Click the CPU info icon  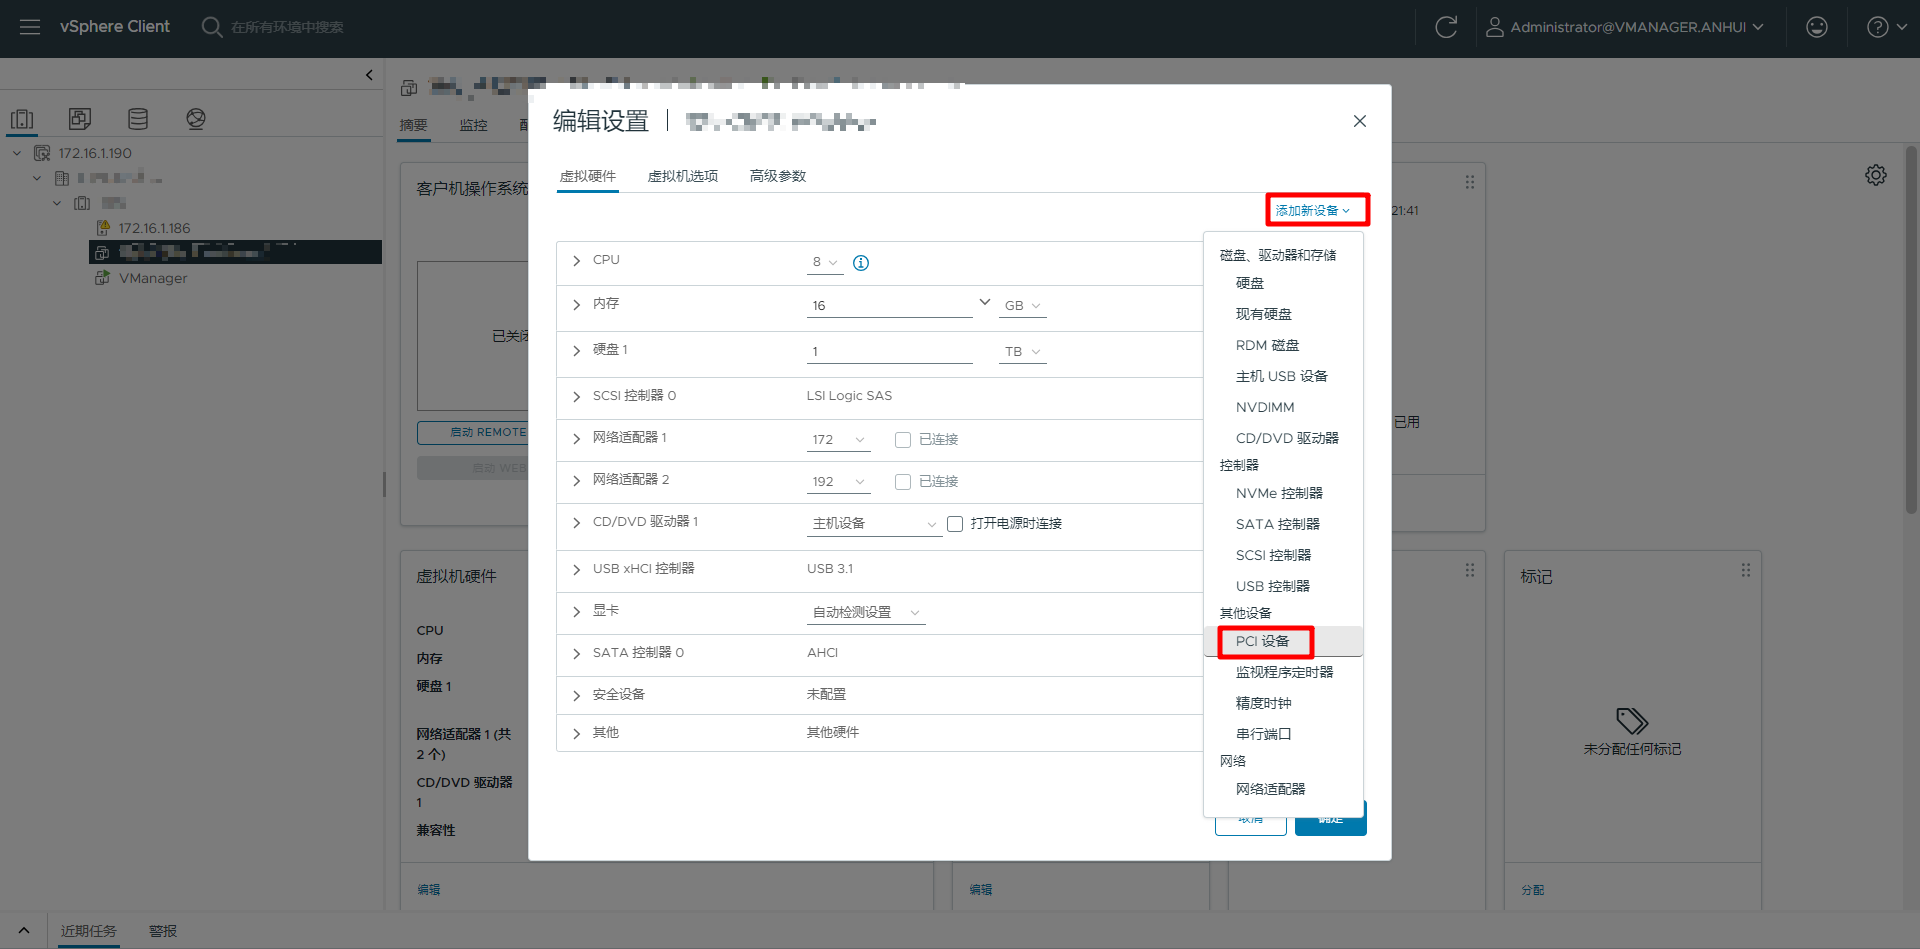tap(861, 263)
